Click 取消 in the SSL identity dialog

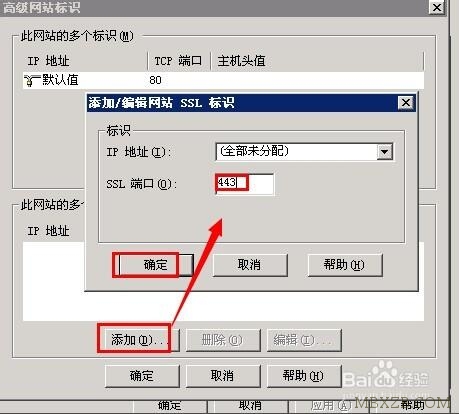click(x=250, y=265)
